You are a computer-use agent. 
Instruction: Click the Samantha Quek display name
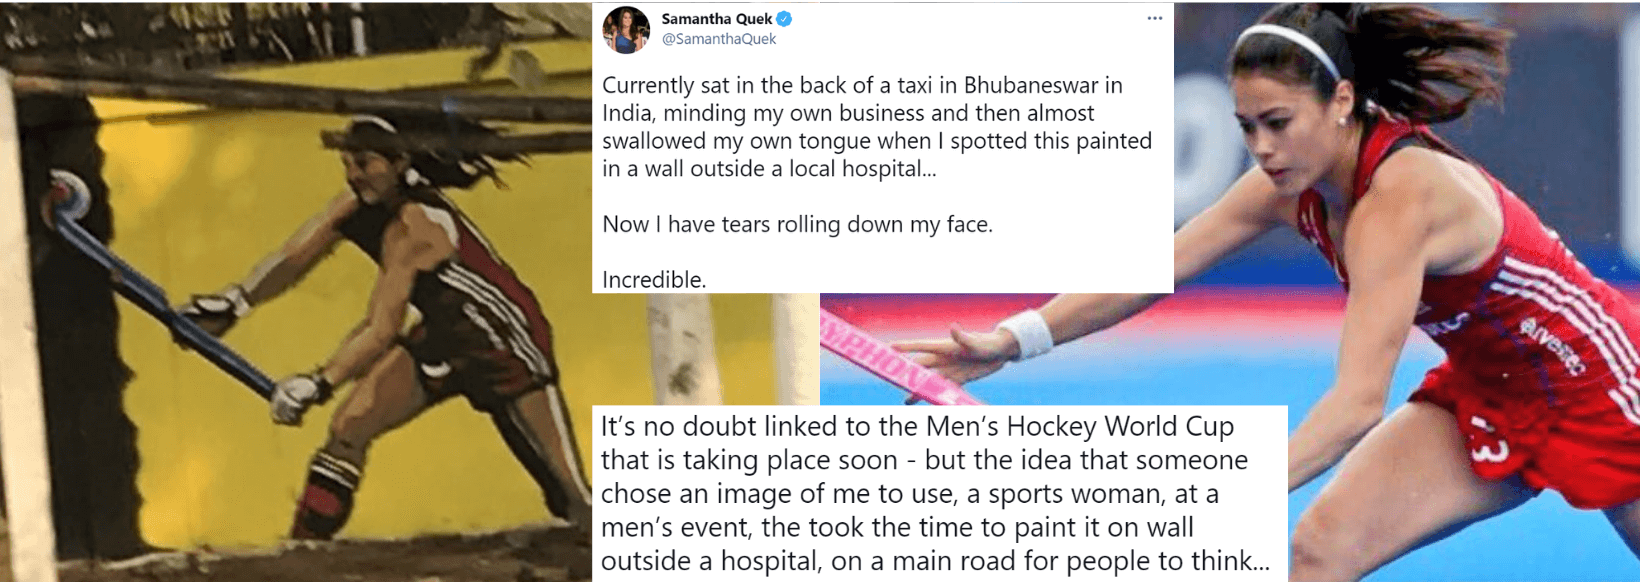pos(717,18)
